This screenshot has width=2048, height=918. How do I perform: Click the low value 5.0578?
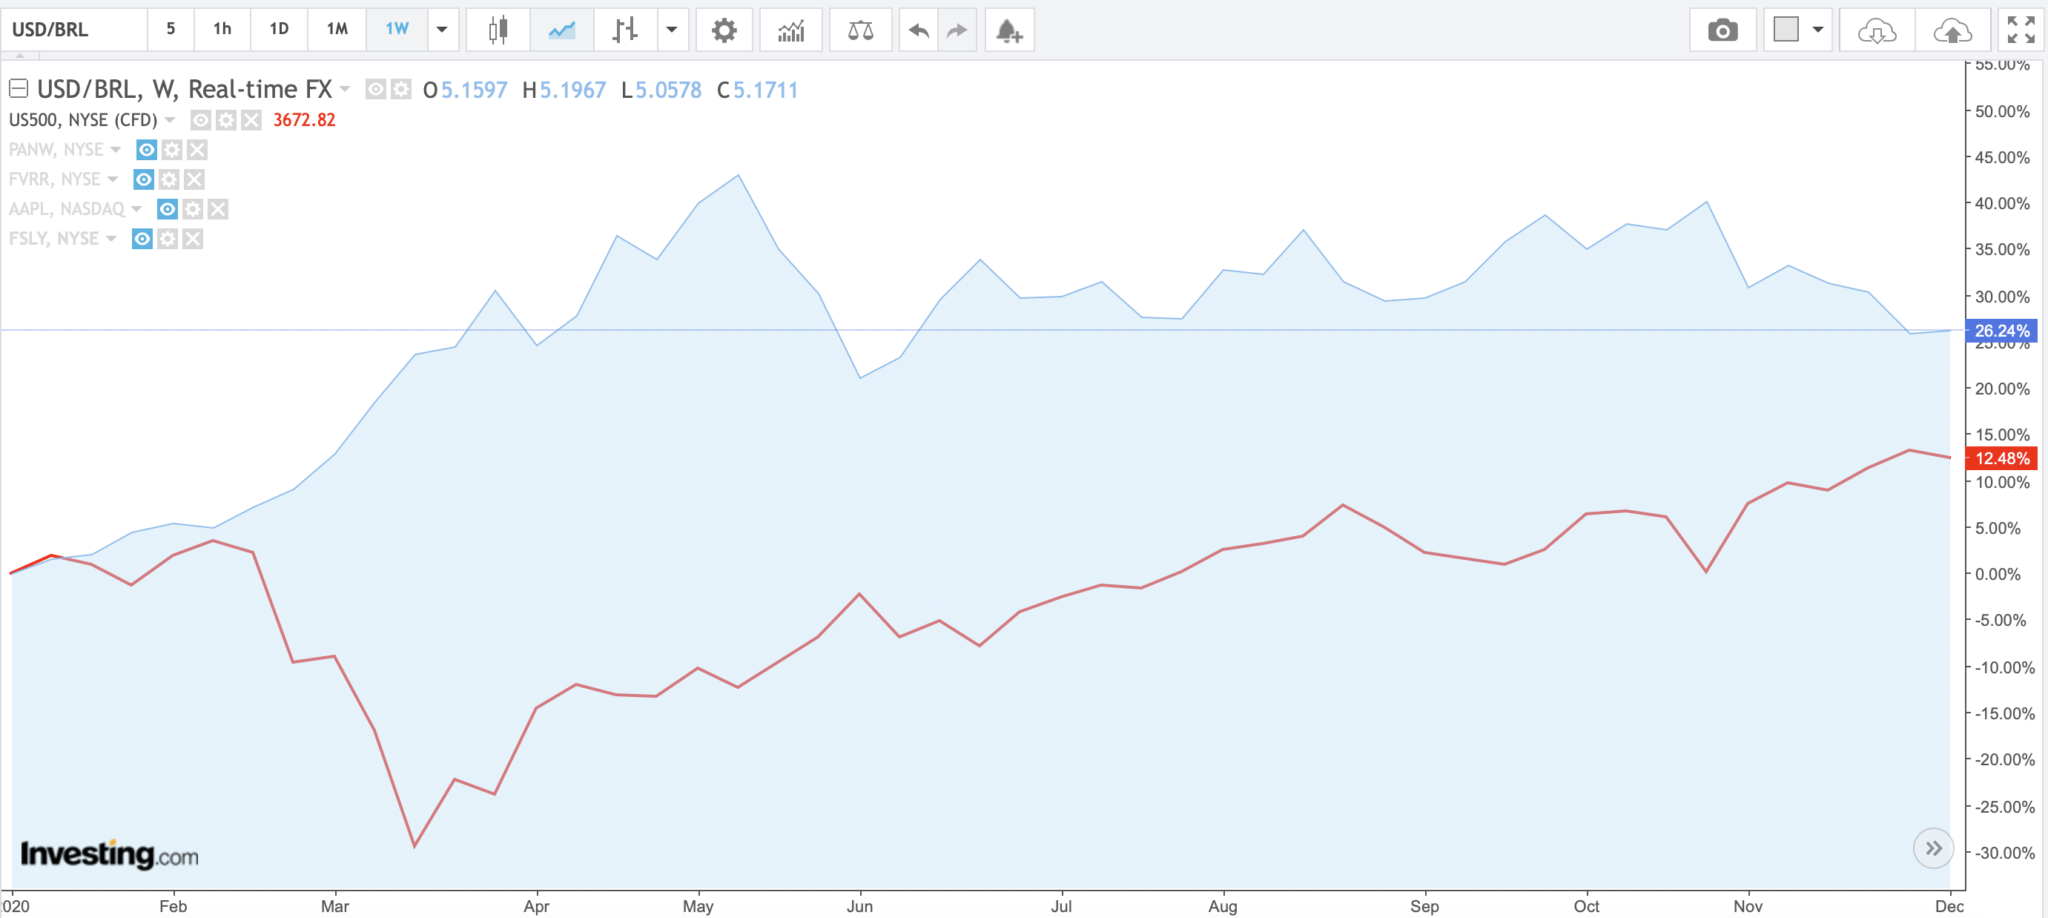[669, 90]
